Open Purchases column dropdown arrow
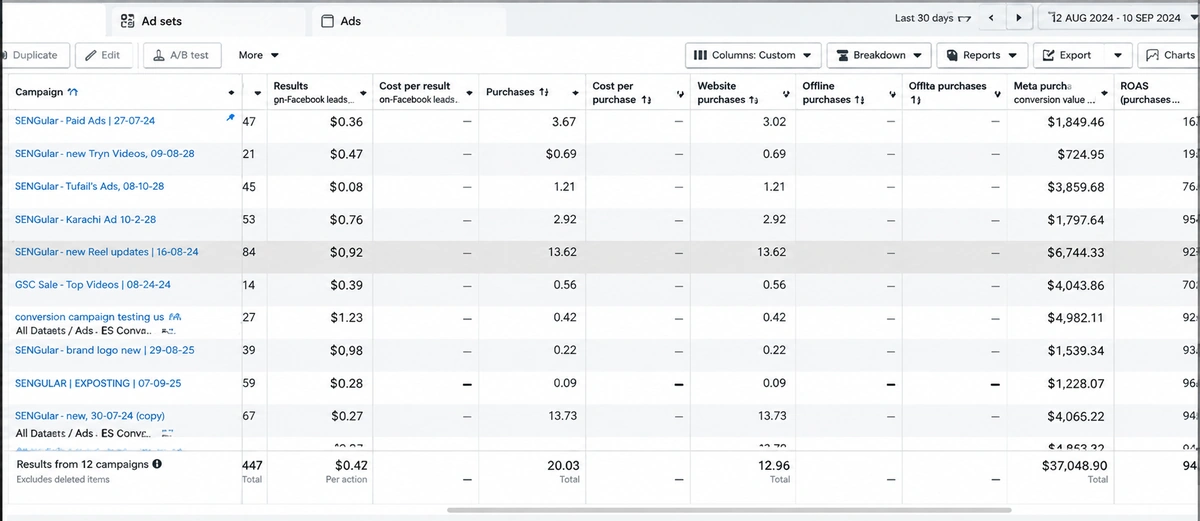 pos(576,93)
